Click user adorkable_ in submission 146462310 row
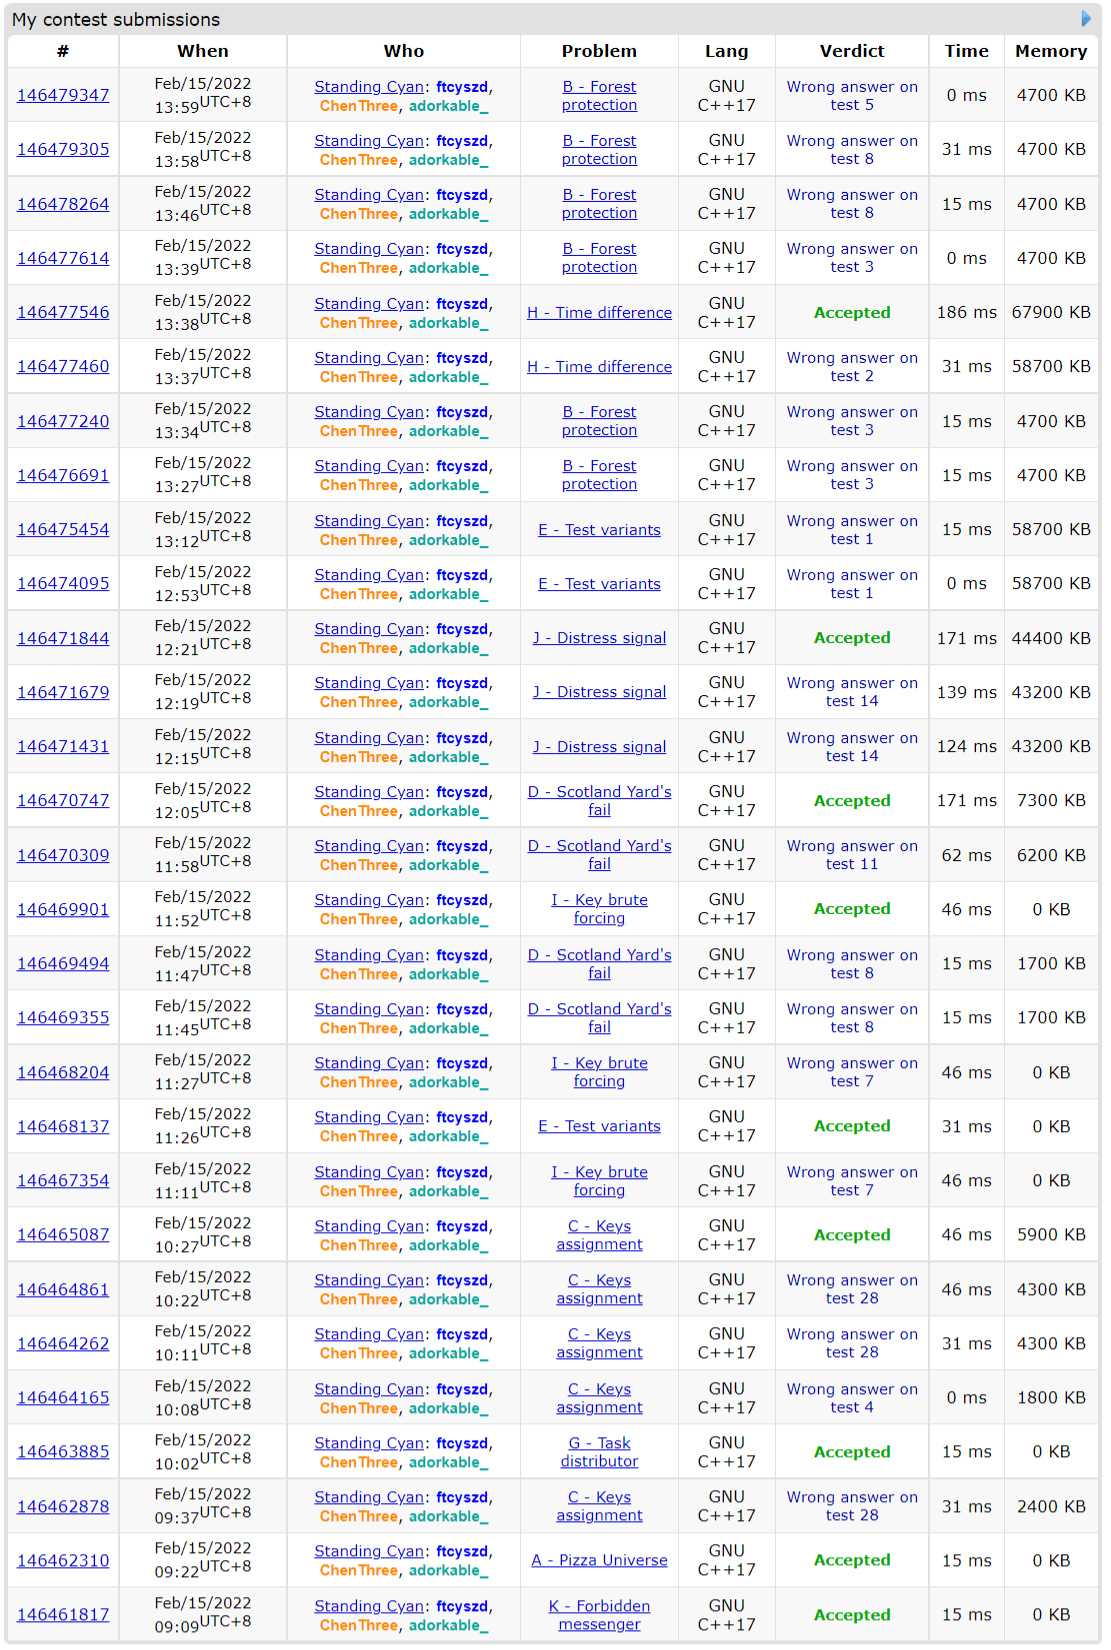Image resolution: width=1111 pixels, height=1650 pixels. [448, 1571]
